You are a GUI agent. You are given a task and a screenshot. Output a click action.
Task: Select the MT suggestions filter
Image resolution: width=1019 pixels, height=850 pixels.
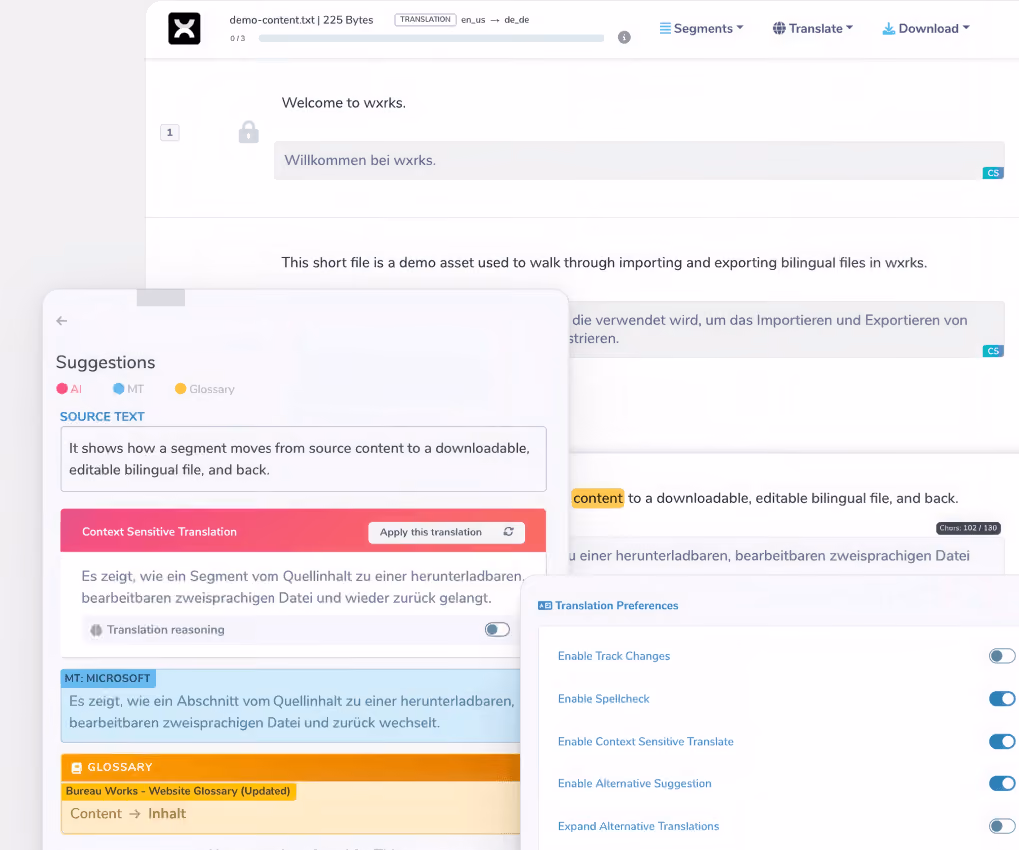click(x=128, y=389)
